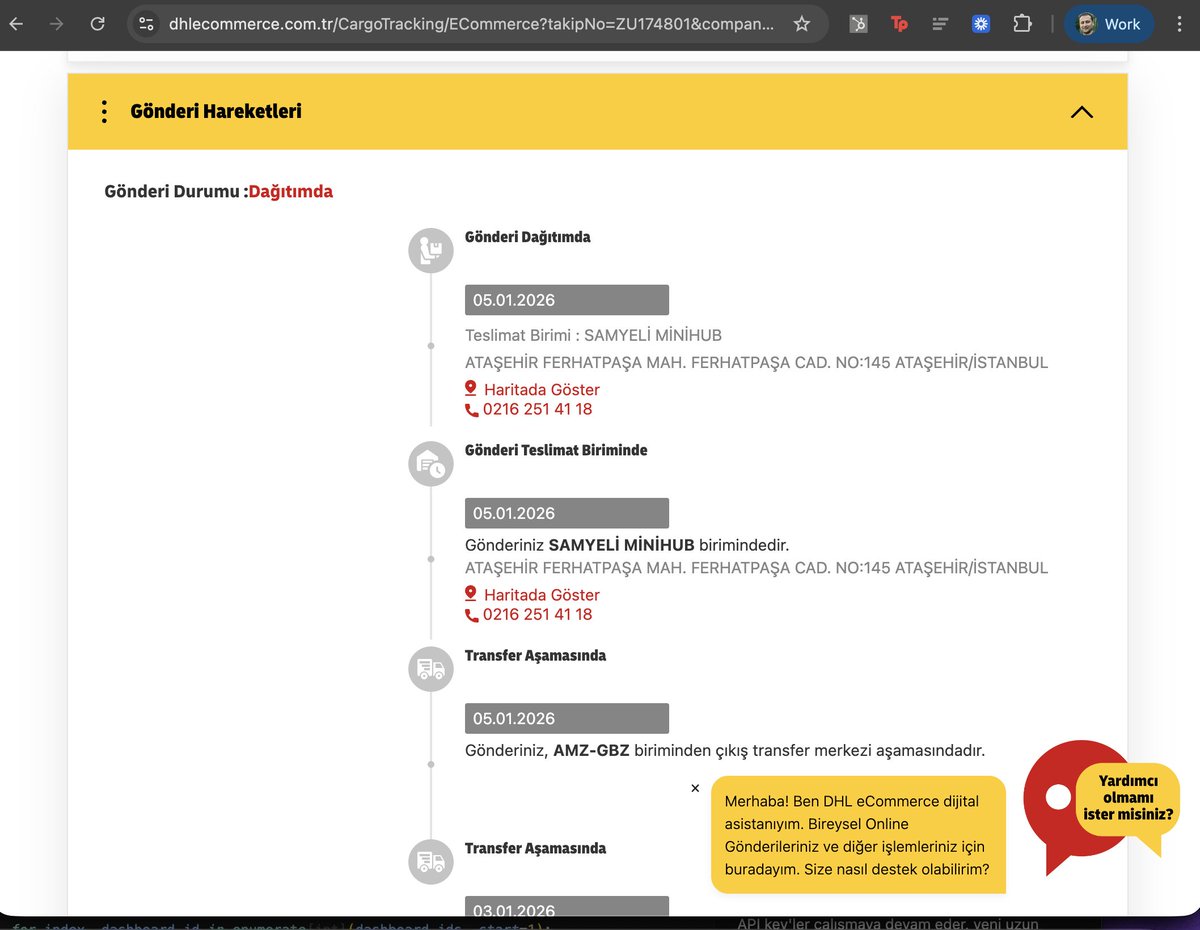
Task: Open Chrome's three-dot settings menu
Action: tap(1180, 23)
